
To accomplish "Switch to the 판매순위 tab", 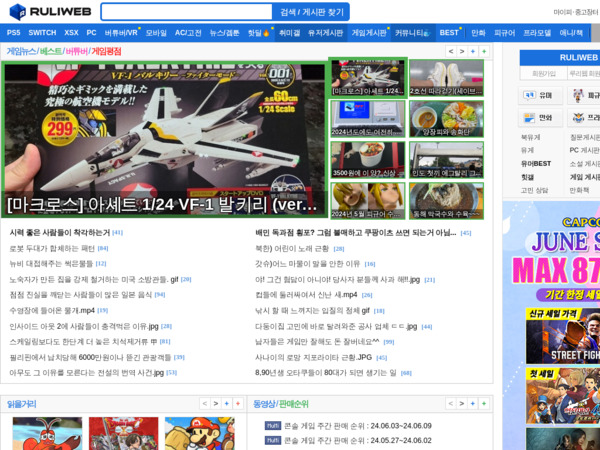I will [x=294, y=404].
